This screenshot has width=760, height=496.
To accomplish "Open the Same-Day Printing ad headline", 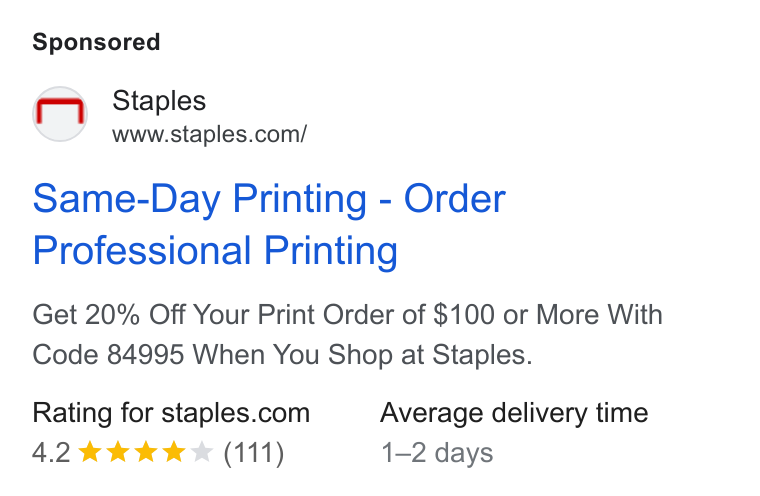I will tap(269, 199).
